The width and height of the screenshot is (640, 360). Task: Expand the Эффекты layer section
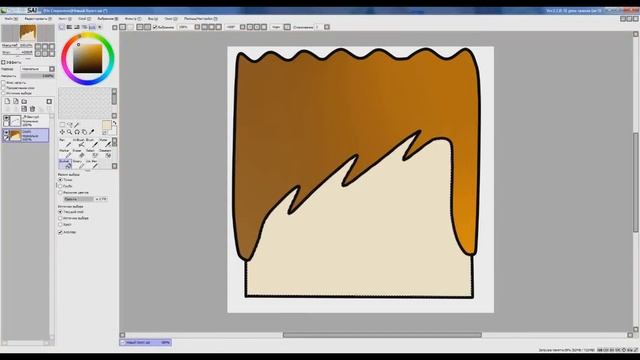tap(3, 62)
